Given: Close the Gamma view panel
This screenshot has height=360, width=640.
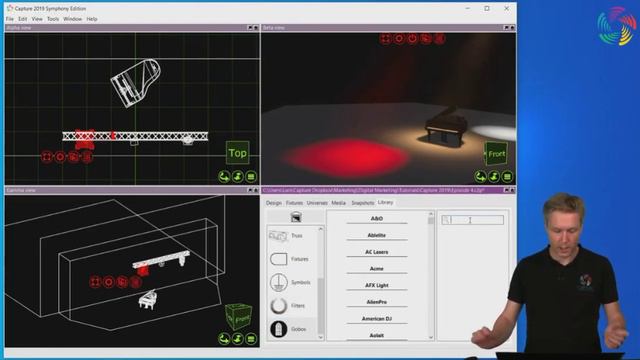Looking at the screenshot, I should point(256,190).
